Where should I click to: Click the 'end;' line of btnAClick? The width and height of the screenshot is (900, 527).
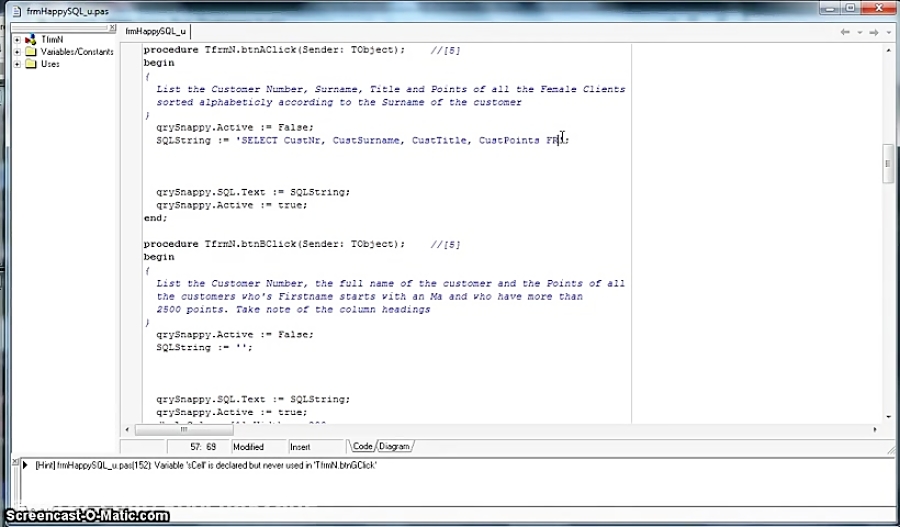click(156, 218)
